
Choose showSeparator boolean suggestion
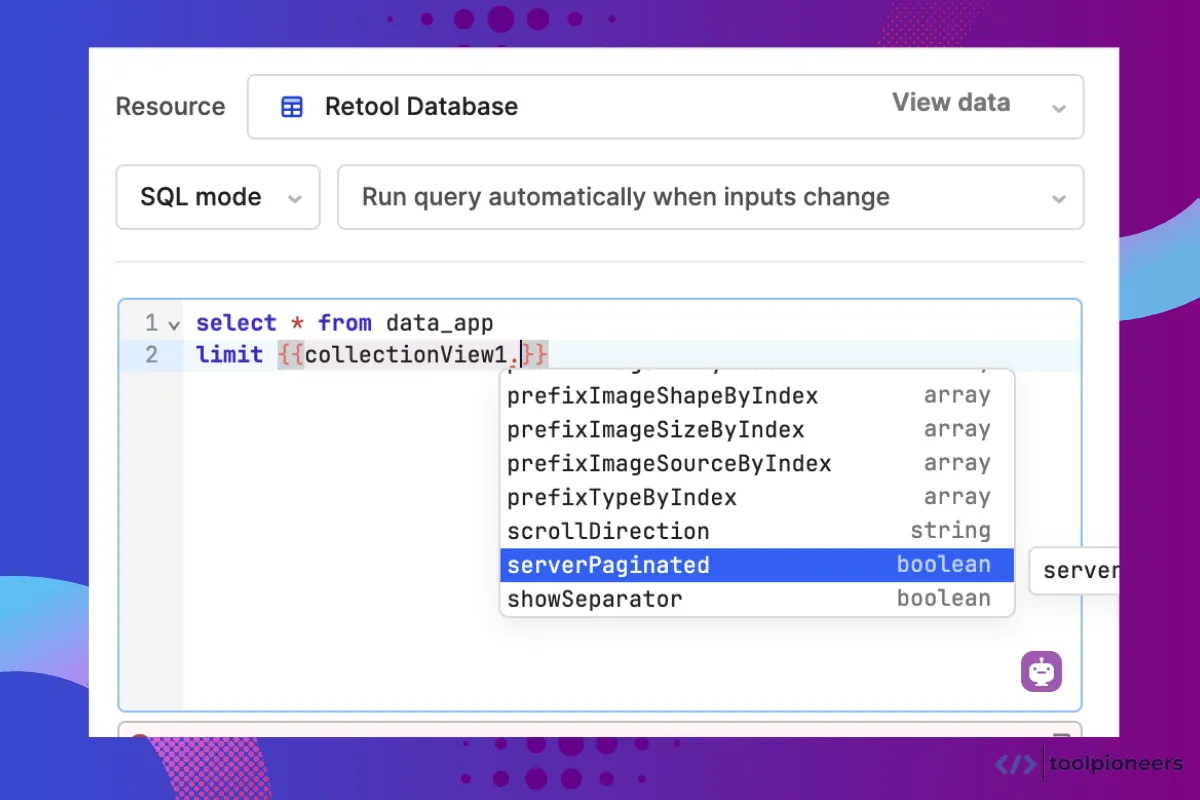(757, 599)
